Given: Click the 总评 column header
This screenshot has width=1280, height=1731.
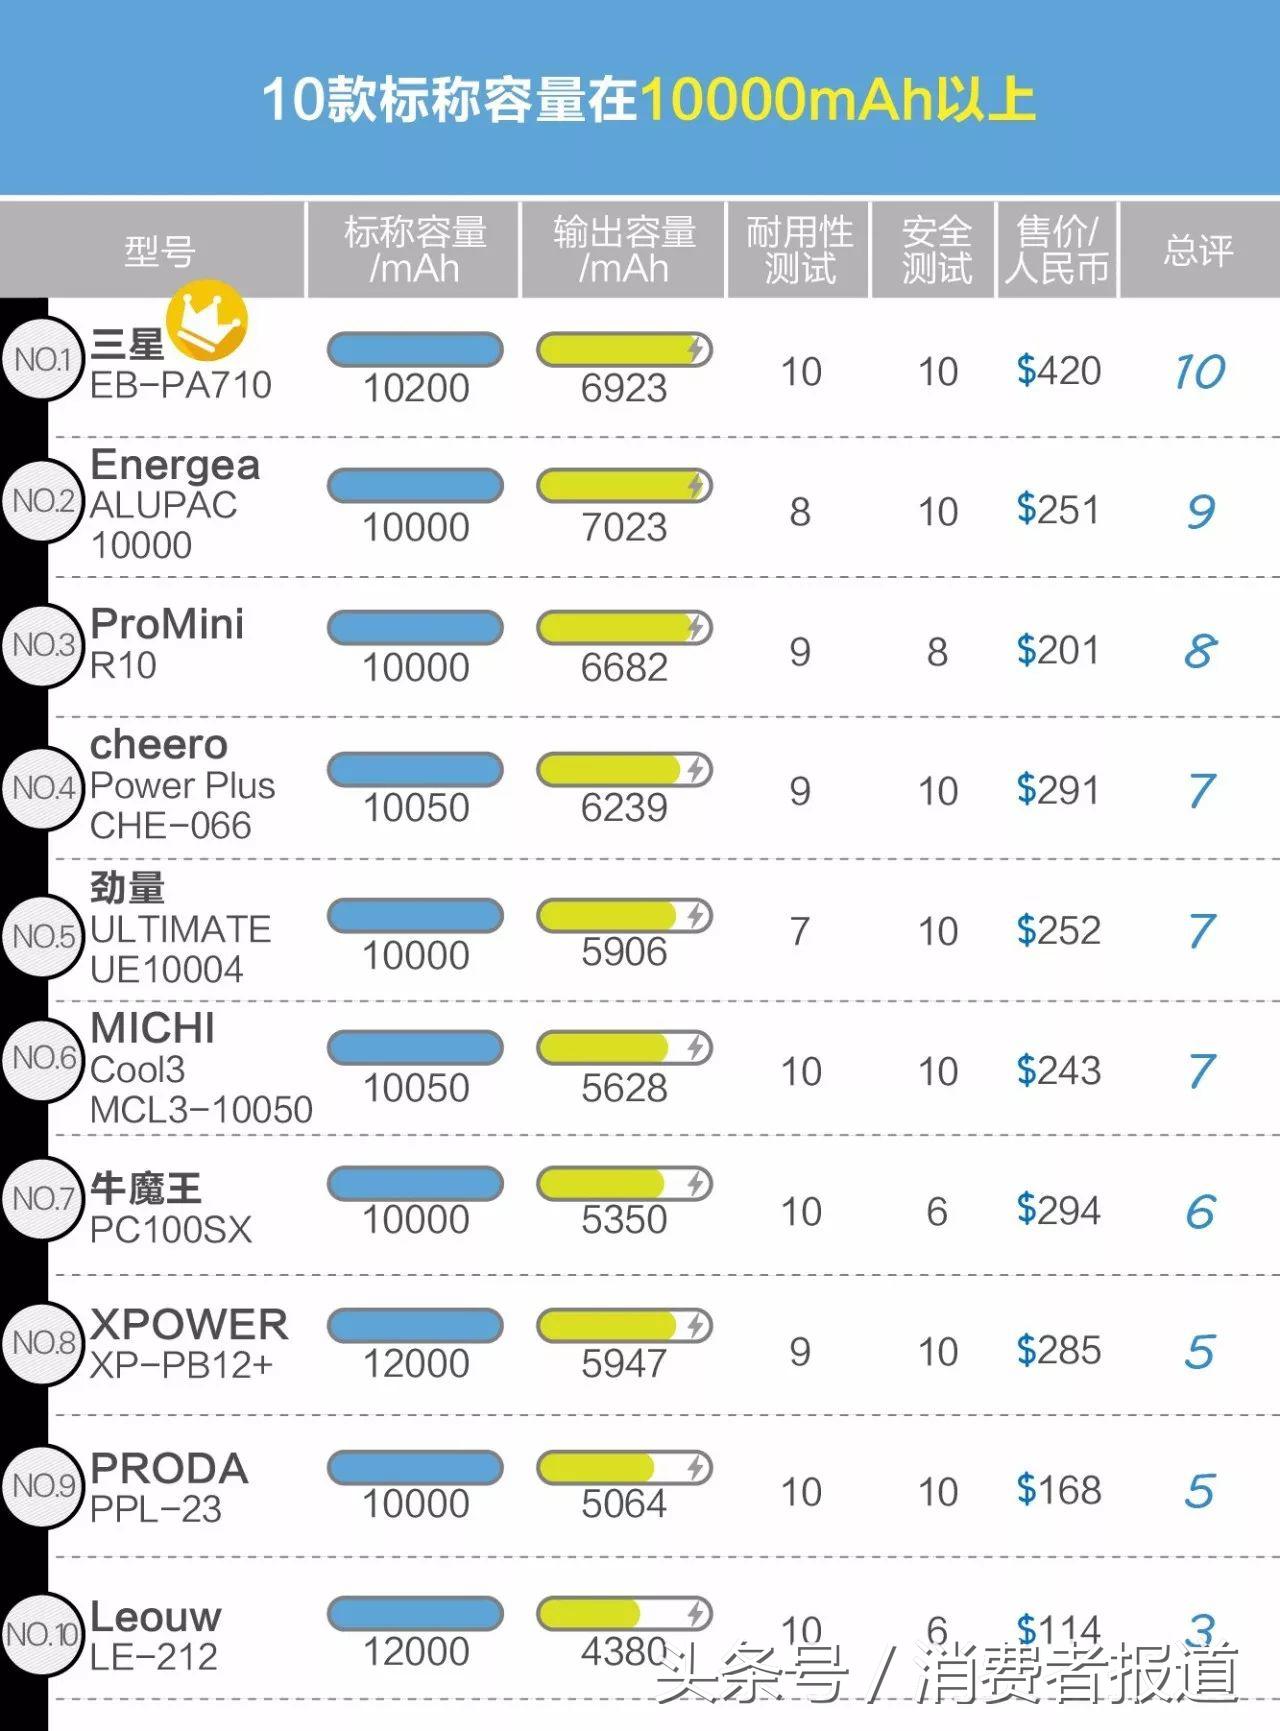Looking at the screenshot, I should 1198,250.
